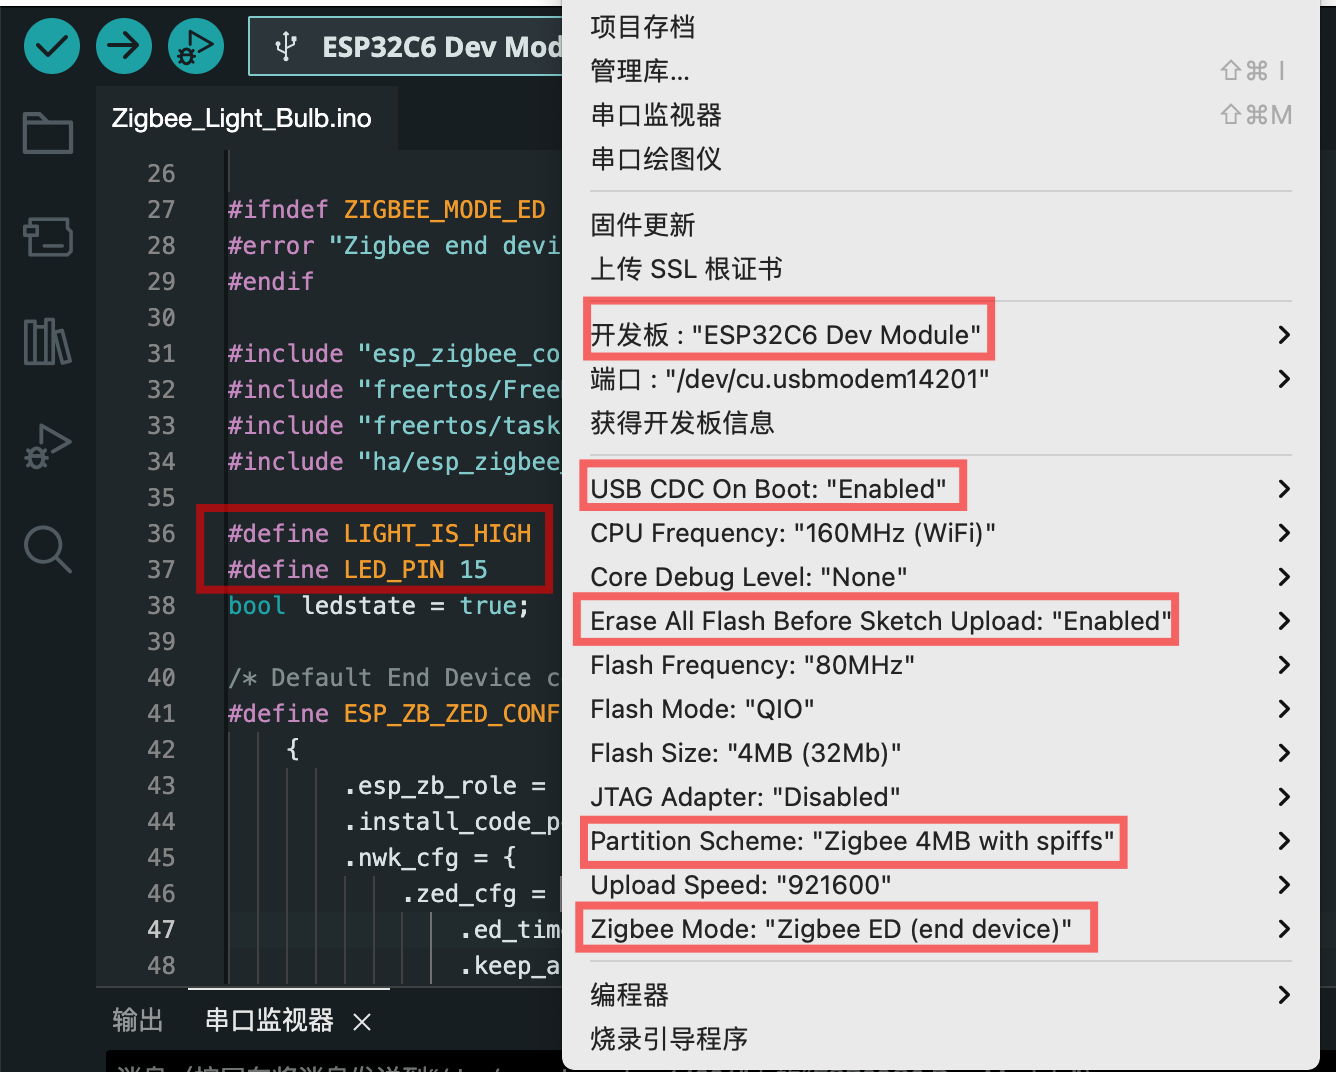Expand Flash Mode "QIO" submenu
Image resolution: width=1336 pixels, height=1072 pixels.
[x=940, y=709]
